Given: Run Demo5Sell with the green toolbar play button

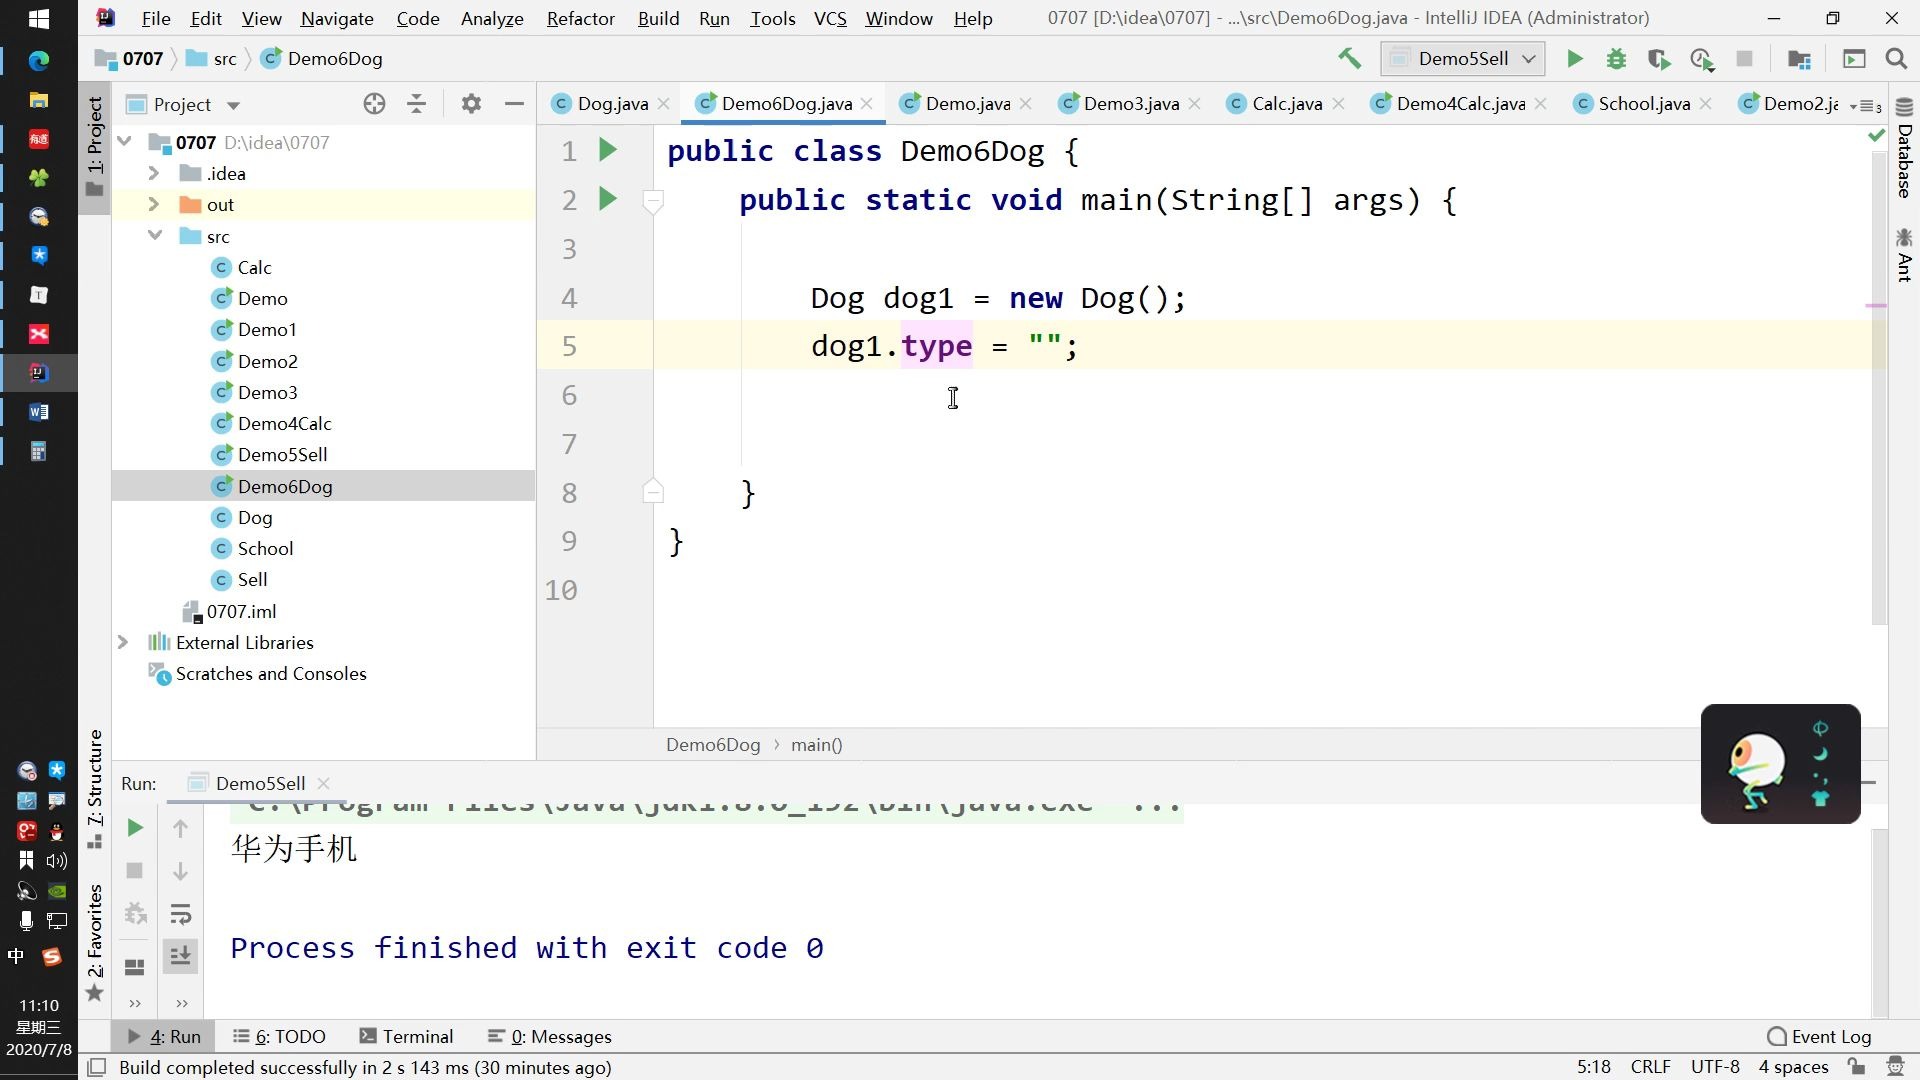Looking at the screenshot, I should point(1574,59).
